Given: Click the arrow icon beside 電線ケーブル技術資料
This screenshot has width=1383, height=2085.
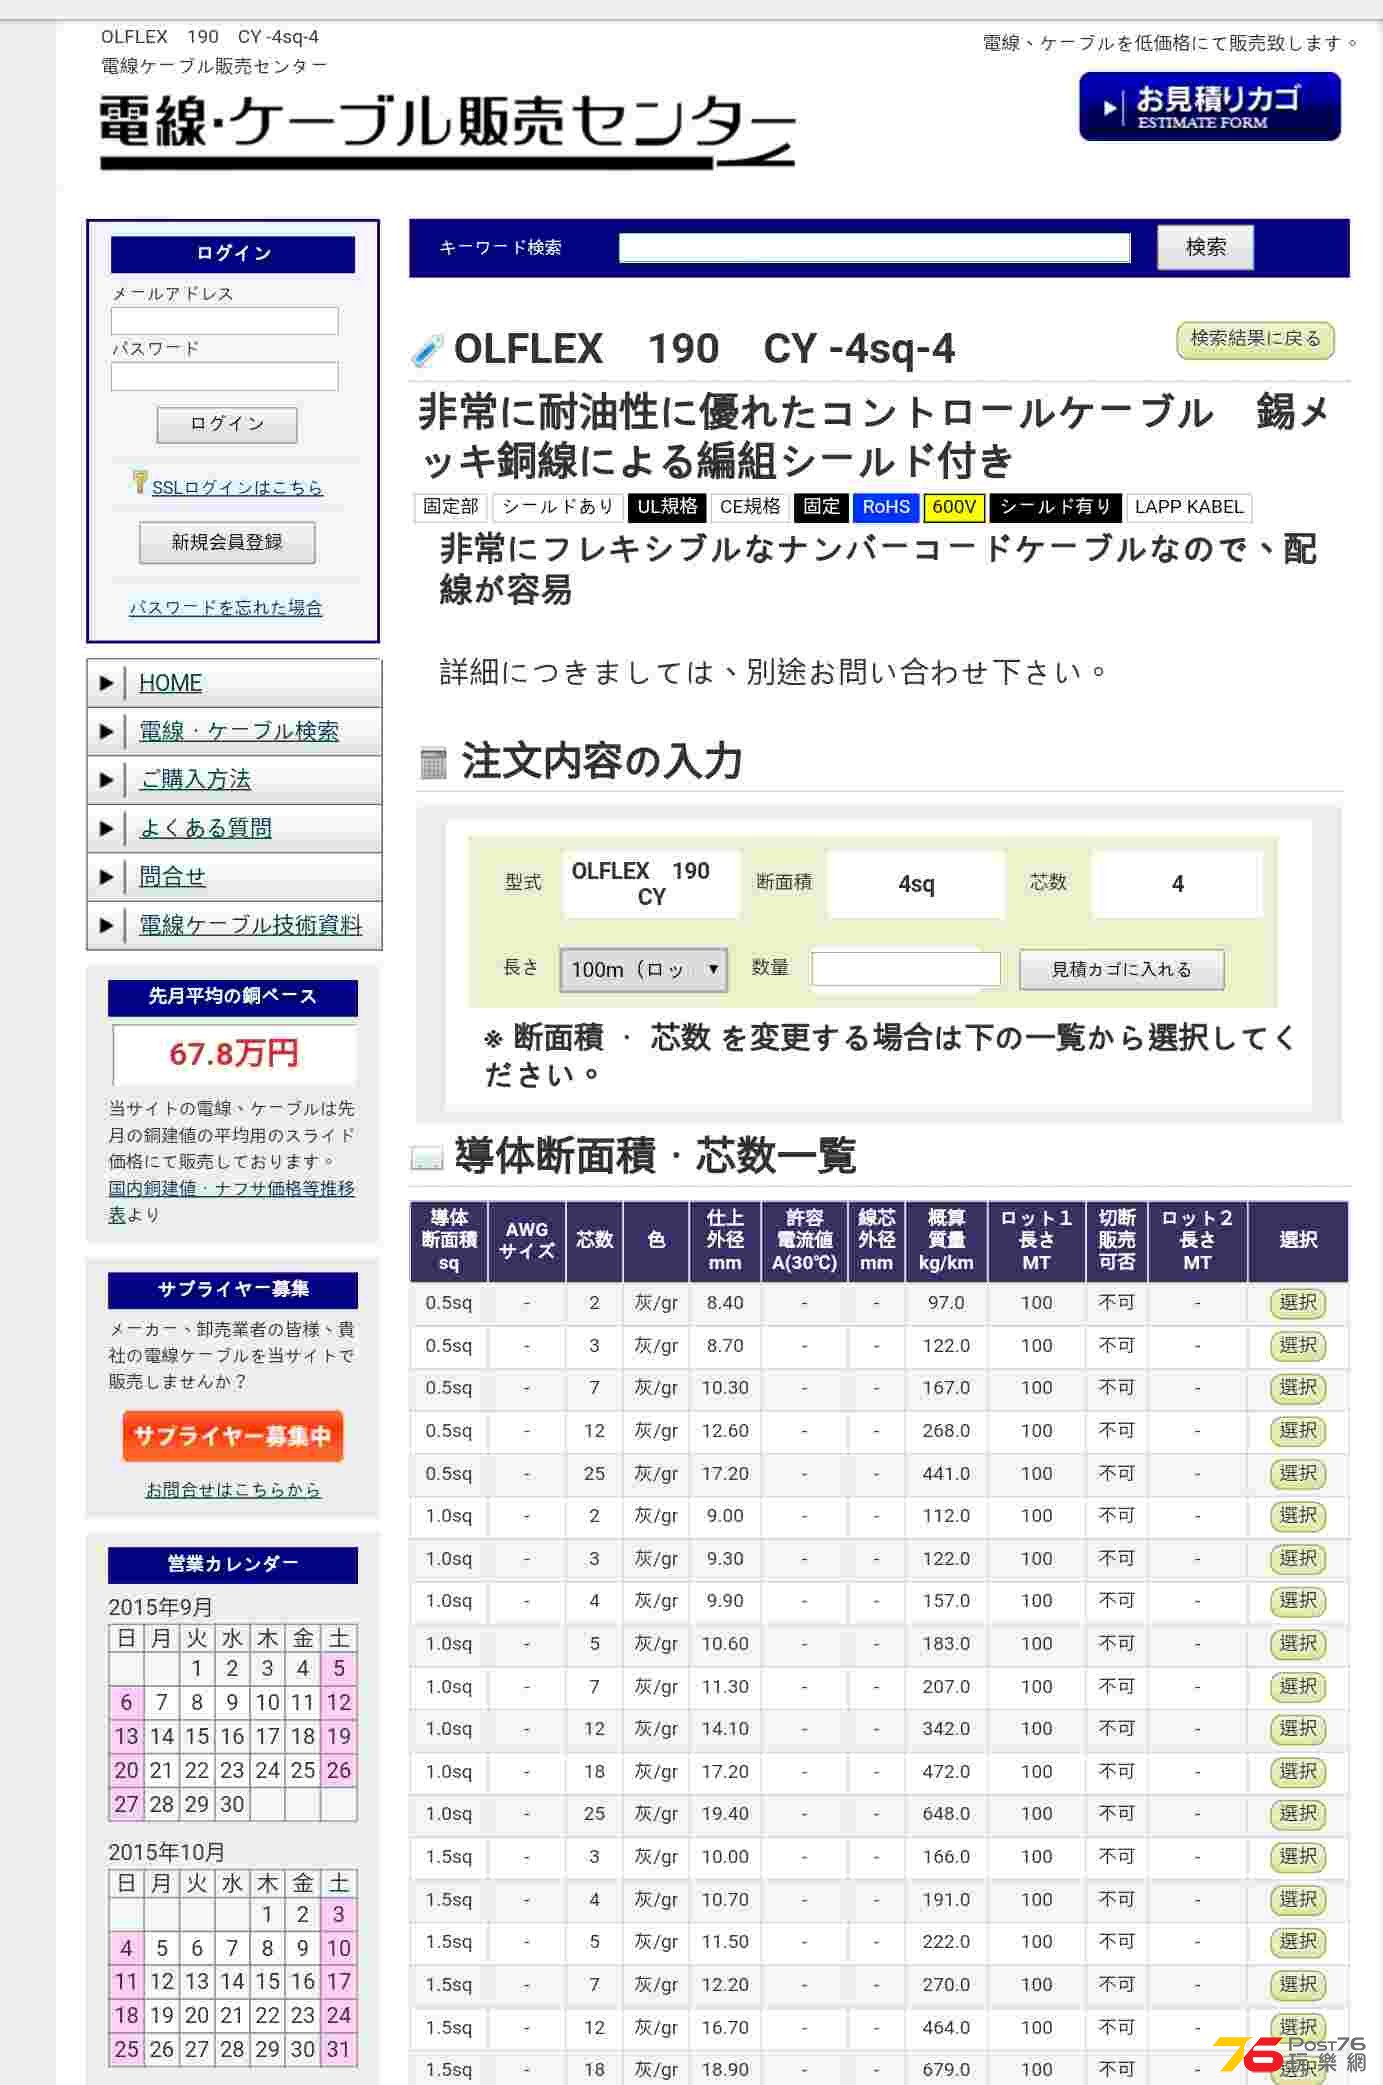Looking at the screenshot, I should click(106, 925).
